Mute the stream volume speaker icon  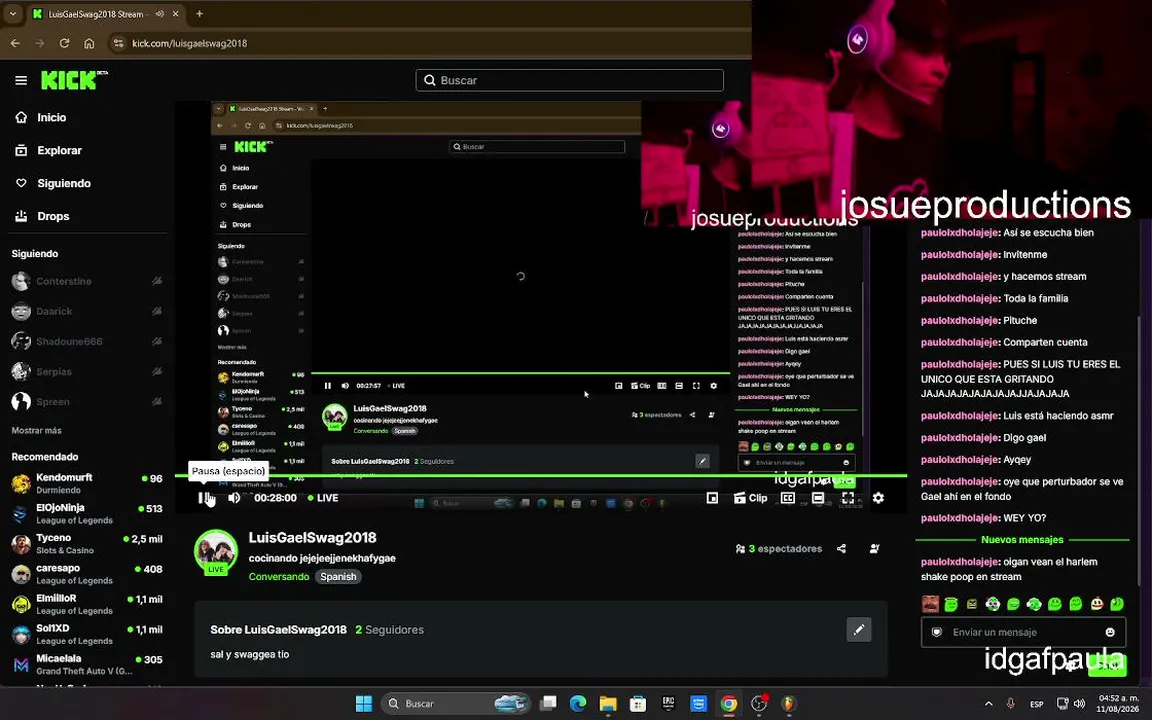coord(234,498)
